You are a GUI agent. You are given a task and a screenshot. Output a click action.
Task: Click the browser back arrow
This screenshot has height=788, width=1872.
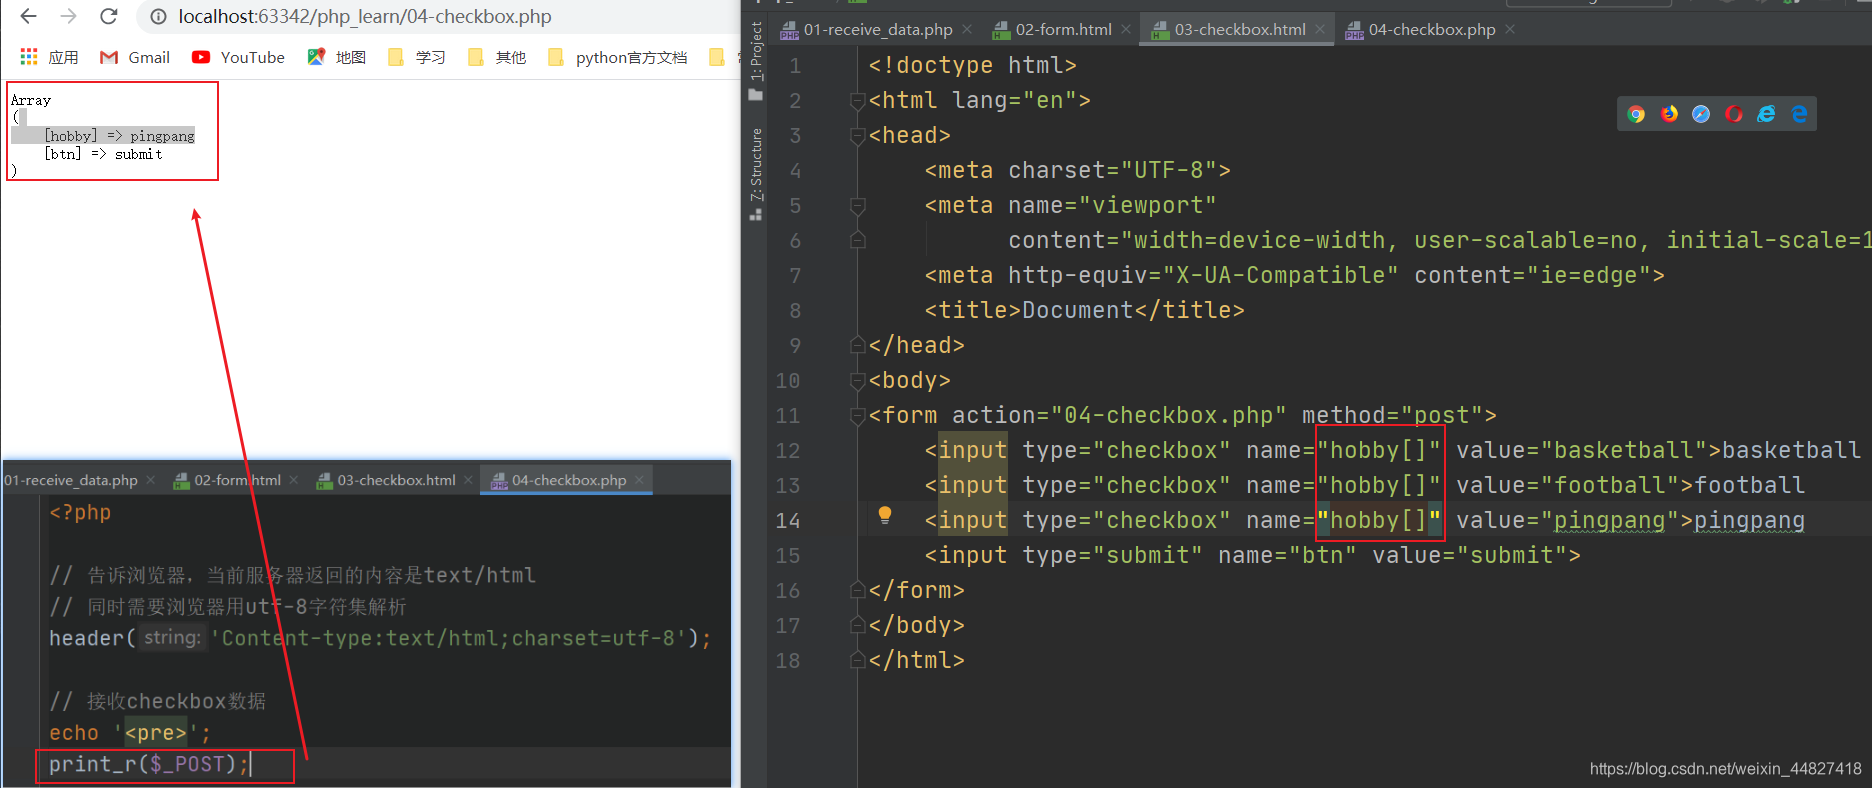(x=28, y=16)
